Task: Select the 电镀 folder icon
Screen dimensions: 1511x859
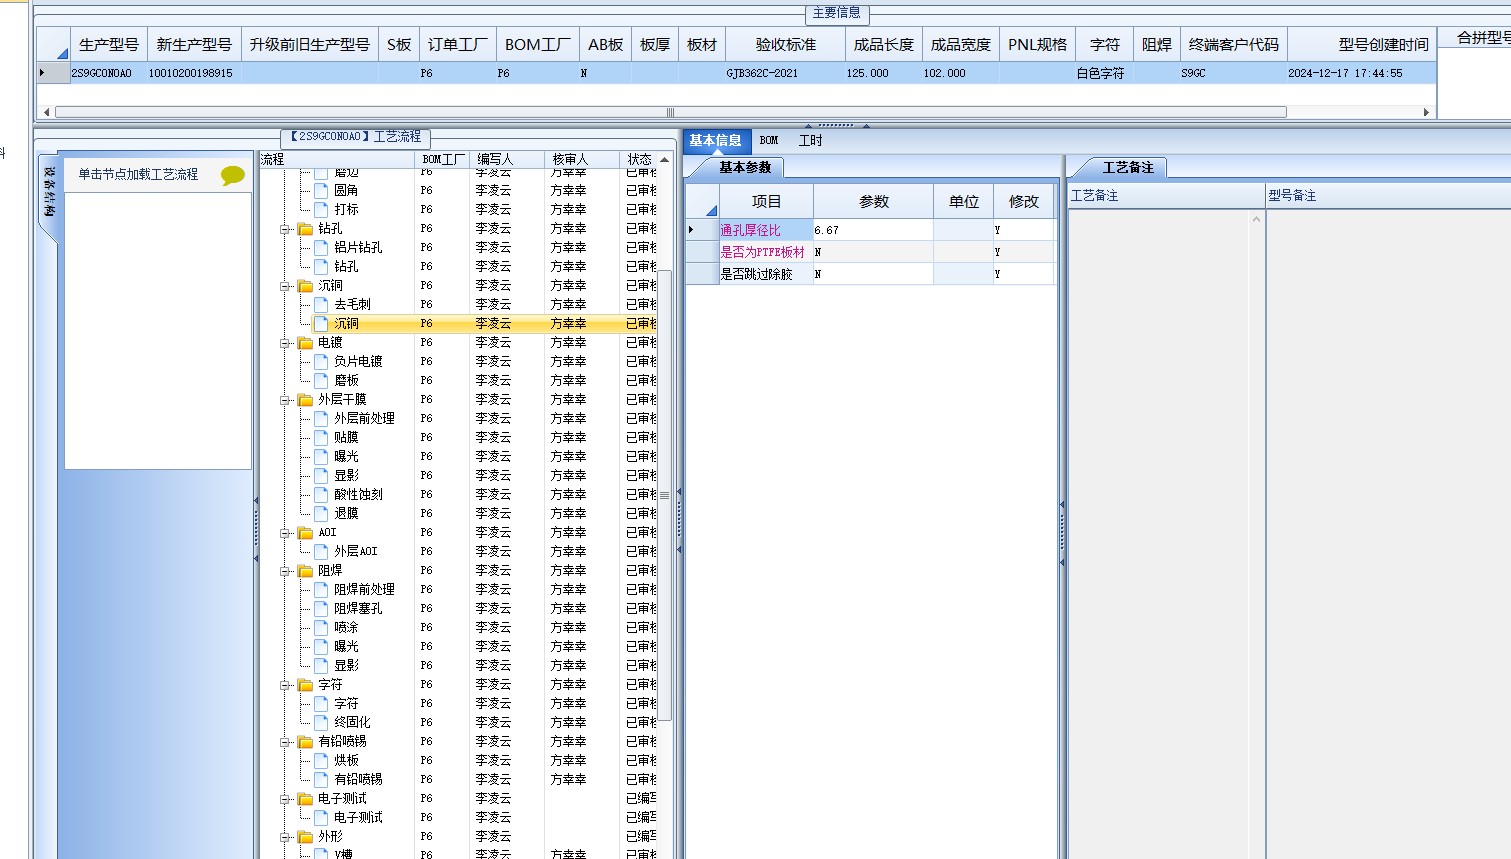Action: pos(305,343)
